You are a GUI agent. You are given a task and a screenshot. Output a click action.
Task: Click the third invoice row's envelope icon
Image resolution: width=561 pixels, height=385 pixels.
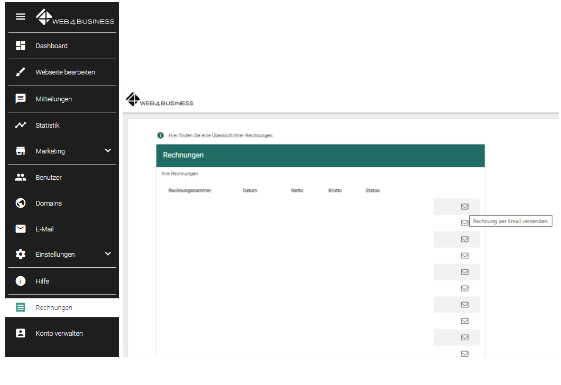click(x=464, y=239)
